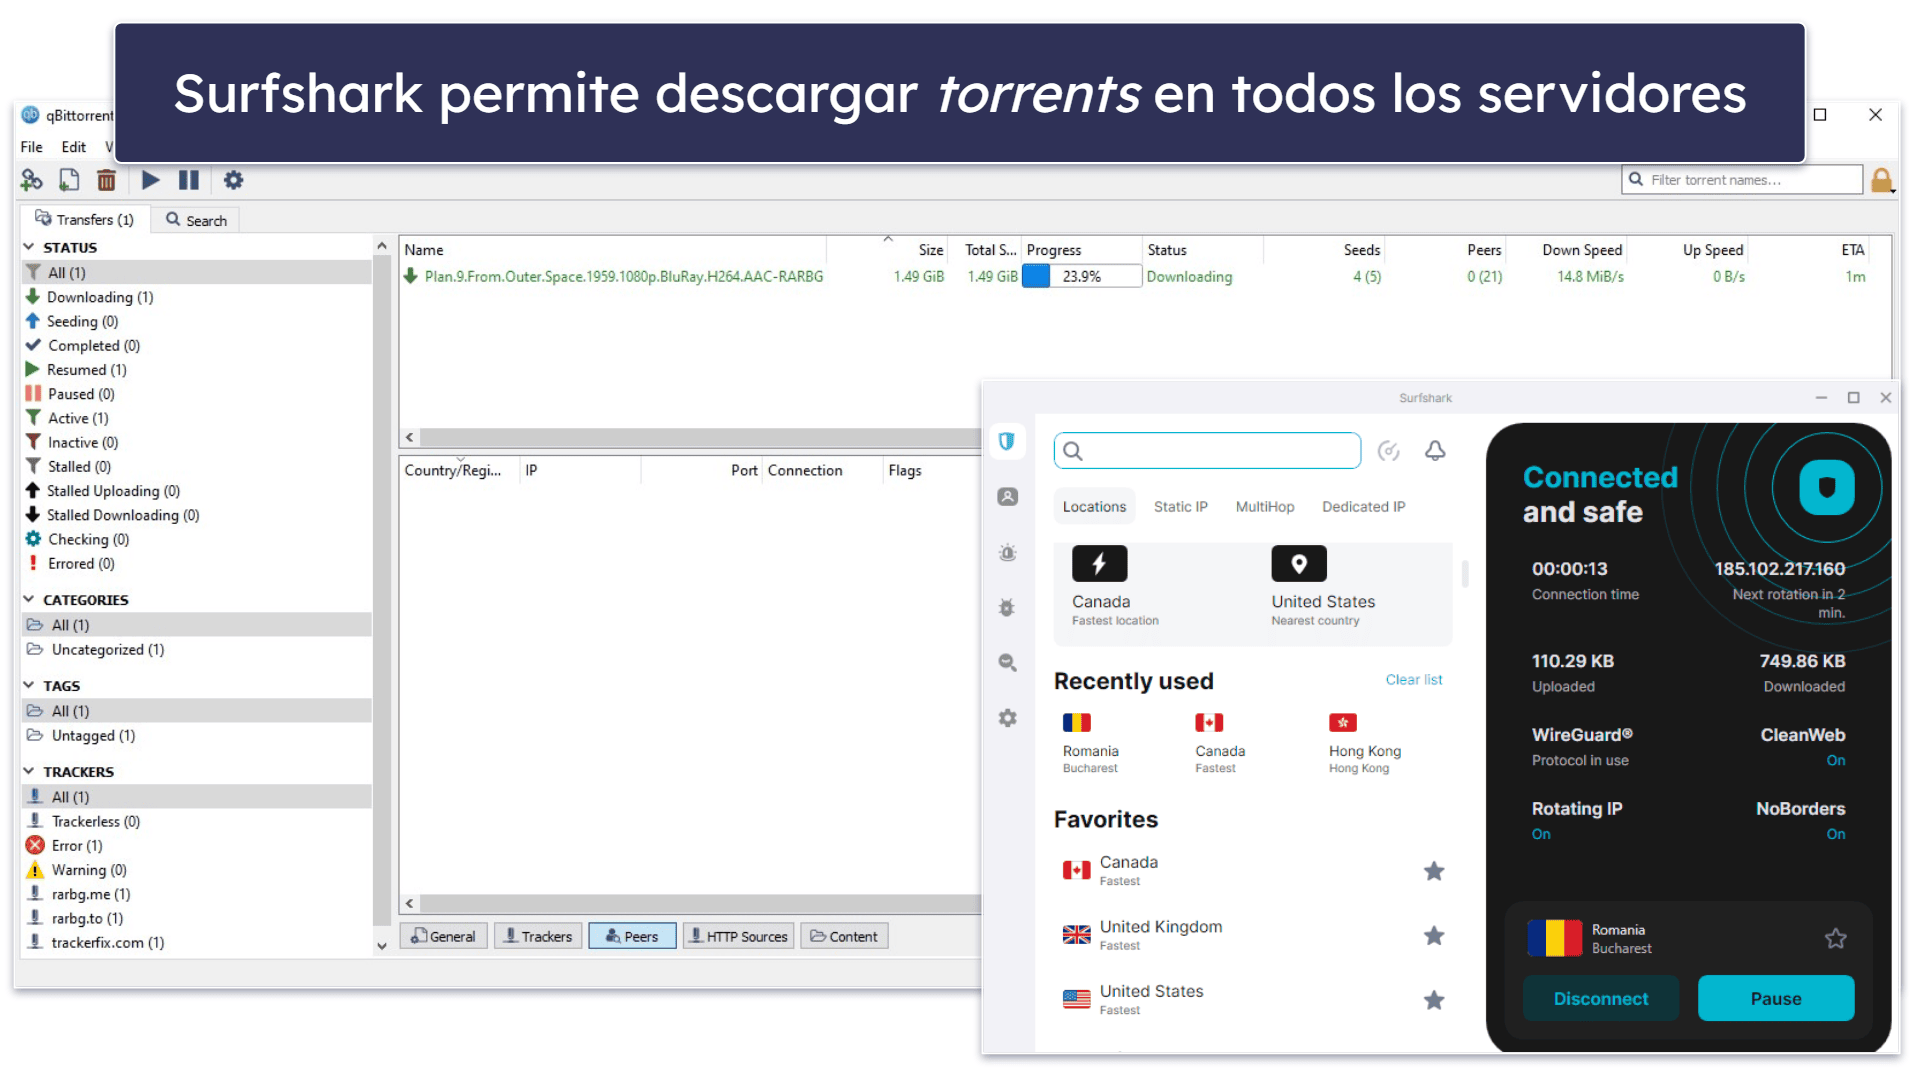Viewport: 1919px width, 1079px height.
Task: Open the Edit menu
Action: click(x=74, y=147)
